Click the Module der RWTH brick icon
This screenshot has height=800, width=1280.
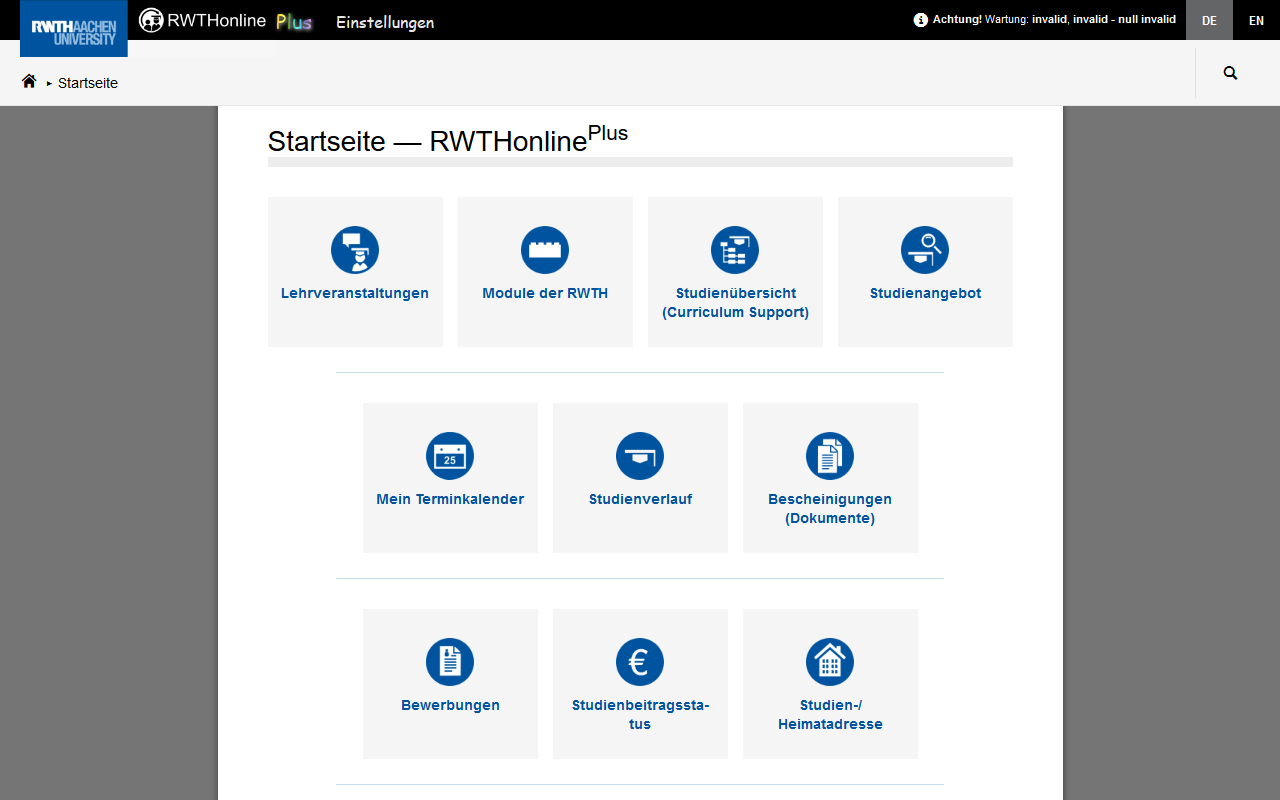coord(545,250)
